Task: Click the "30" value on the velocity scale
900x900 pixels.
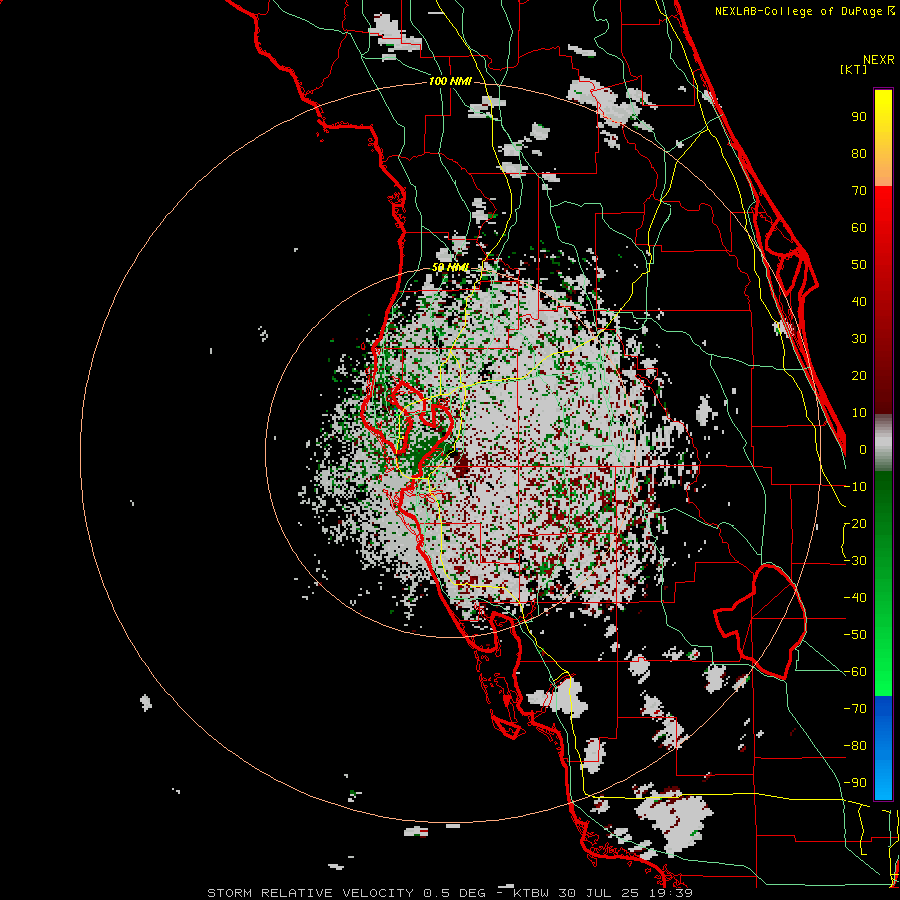Action: click(x=859, y=339)
